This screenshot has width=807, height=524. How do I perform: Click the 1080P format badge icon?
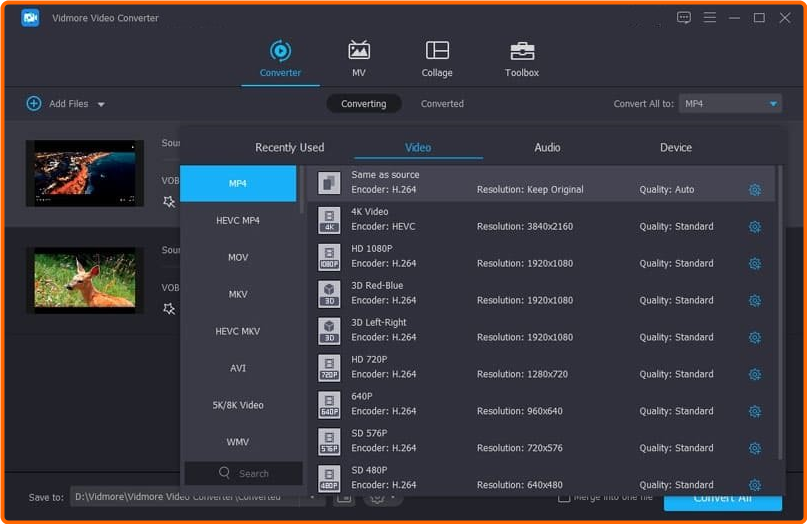point(329,257)
